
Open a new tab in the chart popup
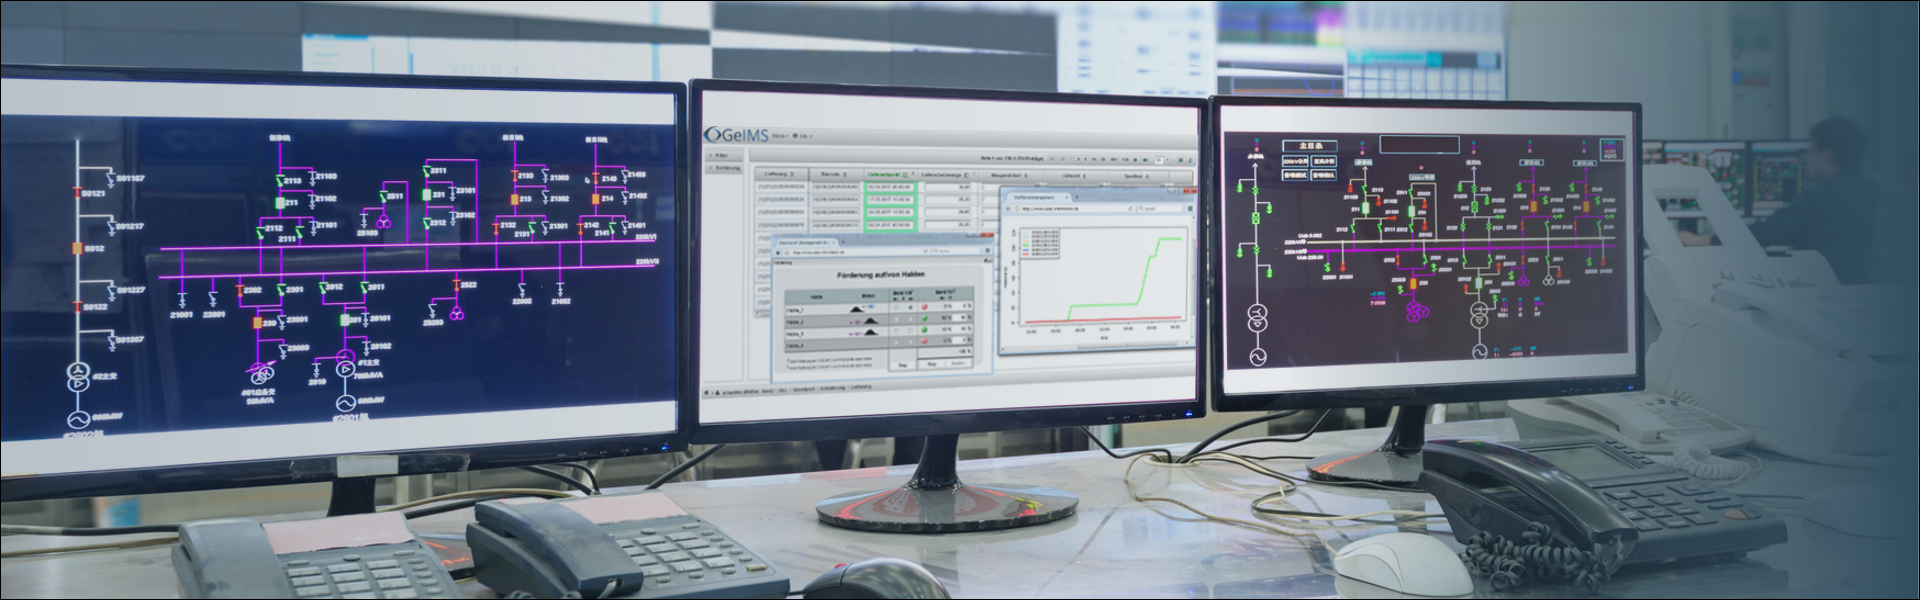[1077, 197]
